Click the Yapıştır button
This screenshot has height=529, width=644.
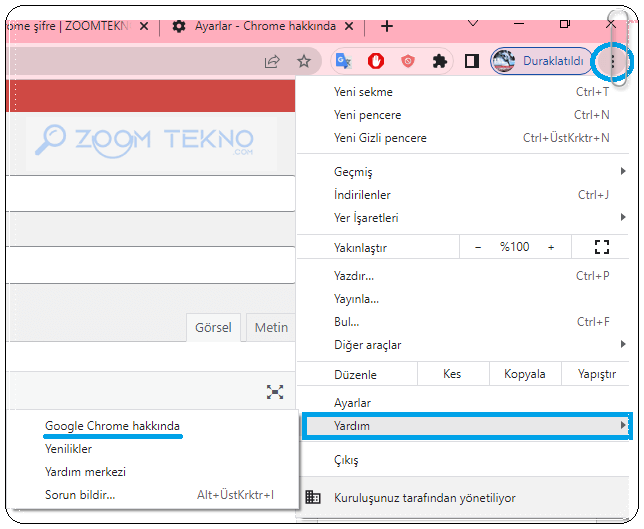click(x=596, y=374)
